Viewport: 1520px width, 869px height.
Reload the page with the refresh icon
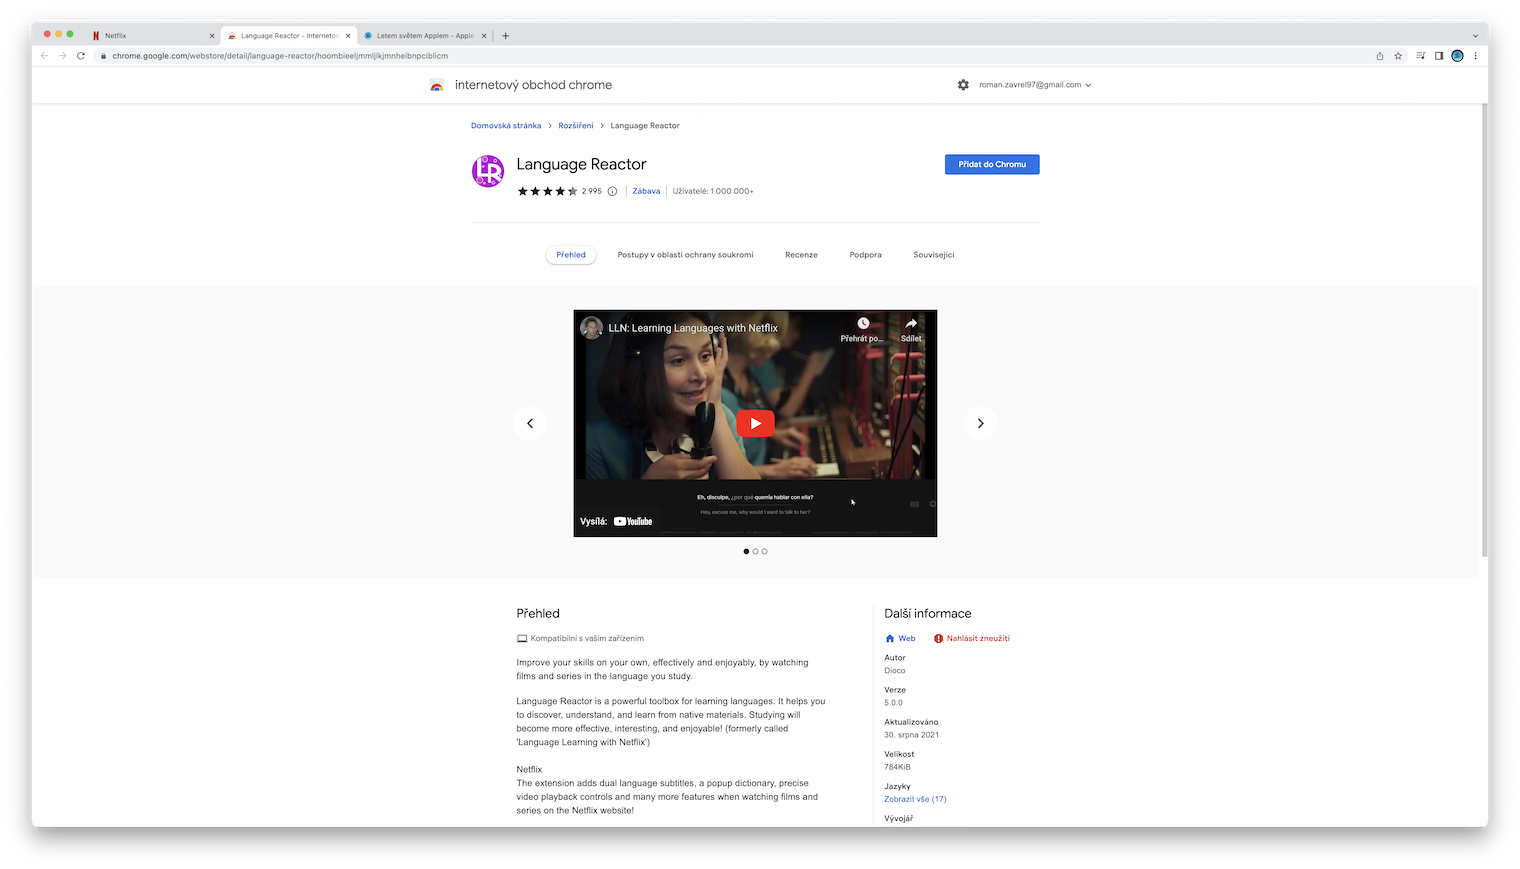pyautogui.click(x=80, y=56)
